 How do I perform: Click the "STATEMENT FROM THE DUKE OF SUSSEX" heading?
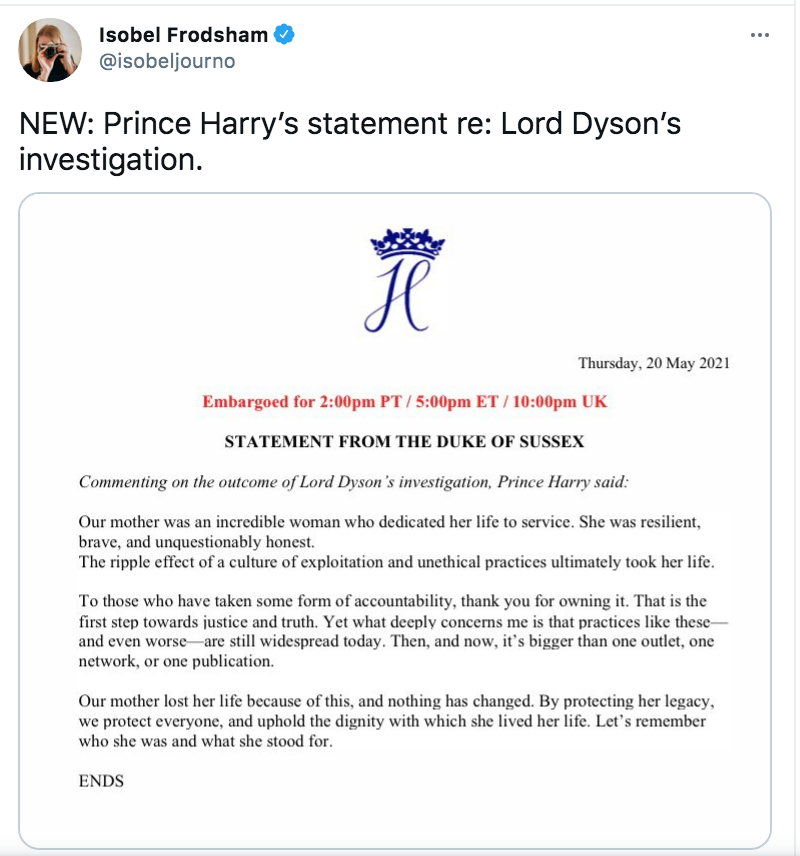(x=404, y=441)
